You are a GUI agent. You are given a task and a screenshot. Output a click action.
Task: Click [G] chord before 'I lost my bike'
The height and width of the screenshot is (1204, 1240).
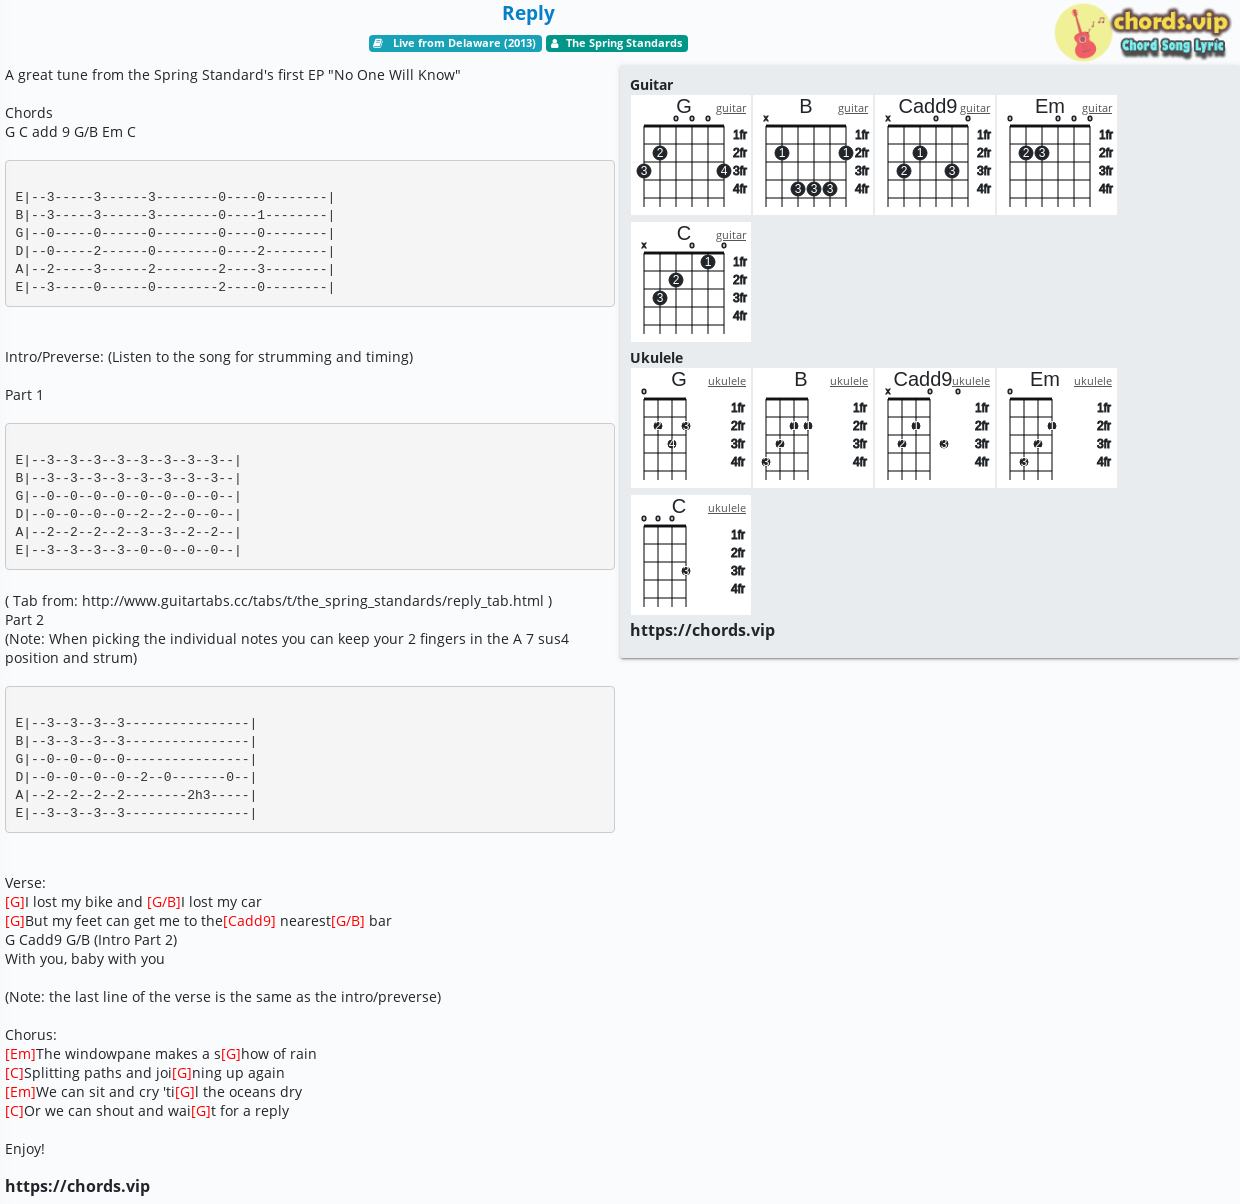(15, 902)
